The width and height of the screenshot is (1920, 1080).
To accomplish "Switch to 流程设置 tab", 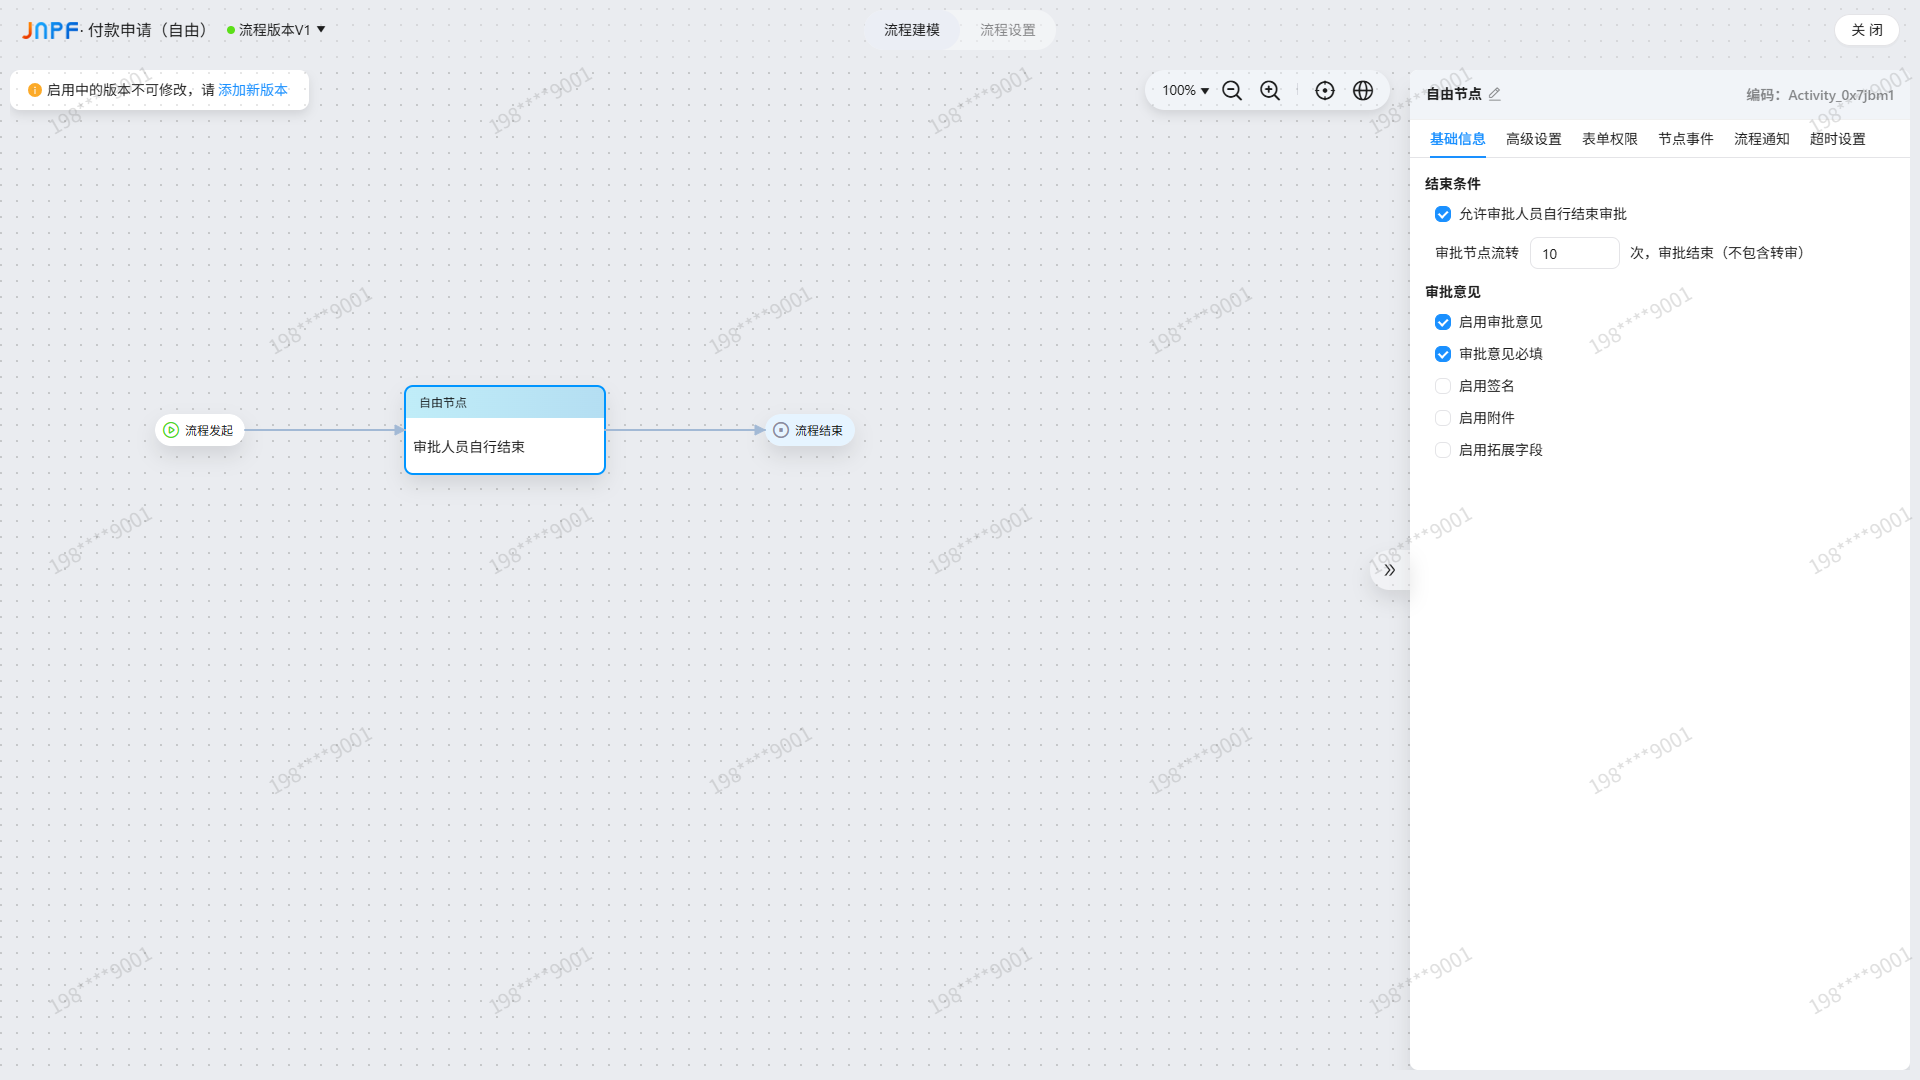I will click(x=1008, y=30).
